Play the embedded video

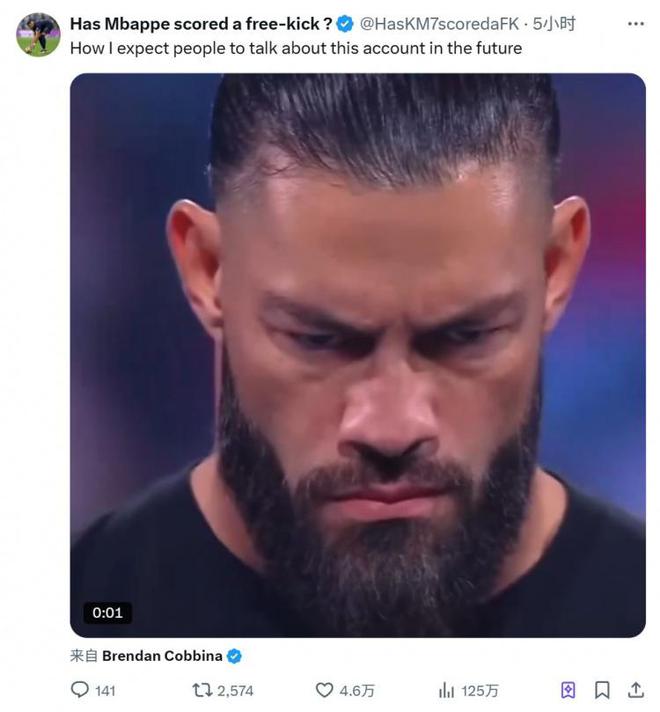[357, 355]
